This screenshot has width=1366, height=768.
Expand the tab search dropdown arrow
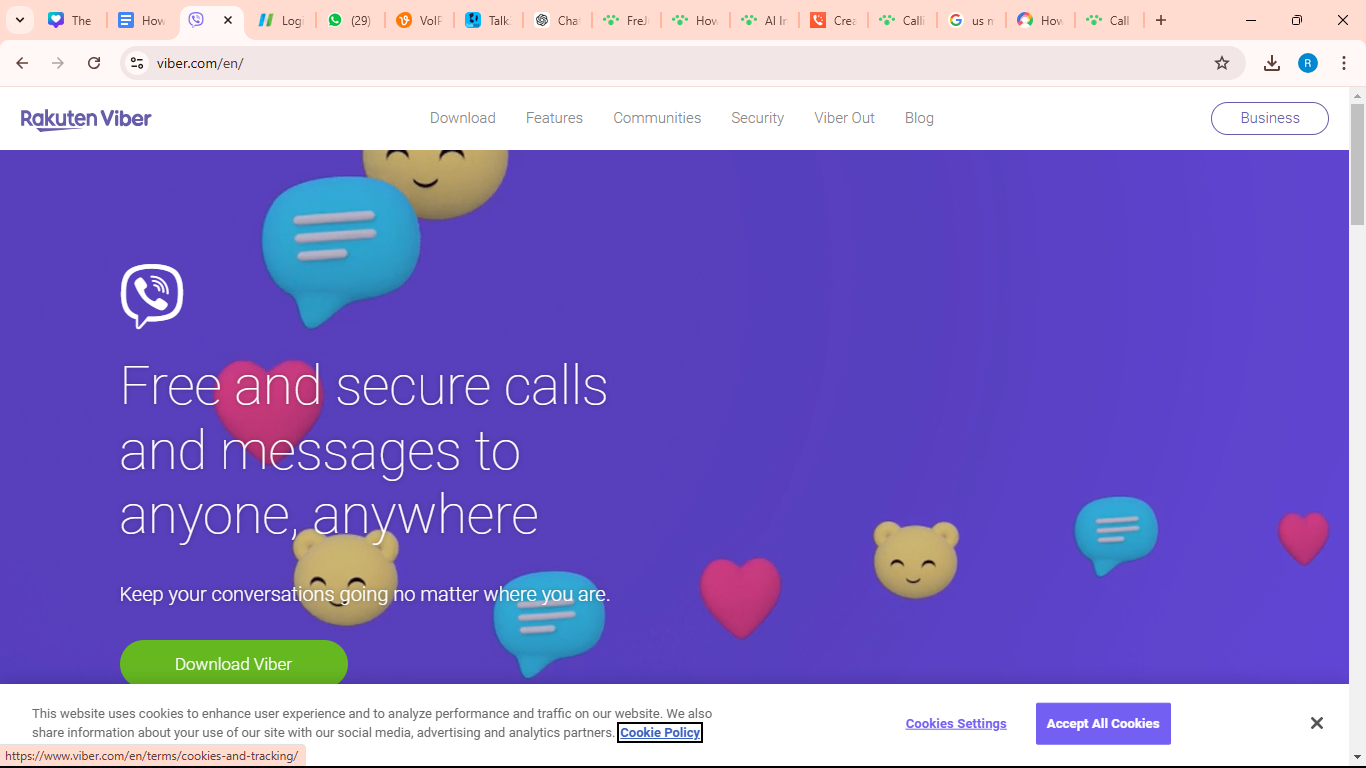coord(20,20)
